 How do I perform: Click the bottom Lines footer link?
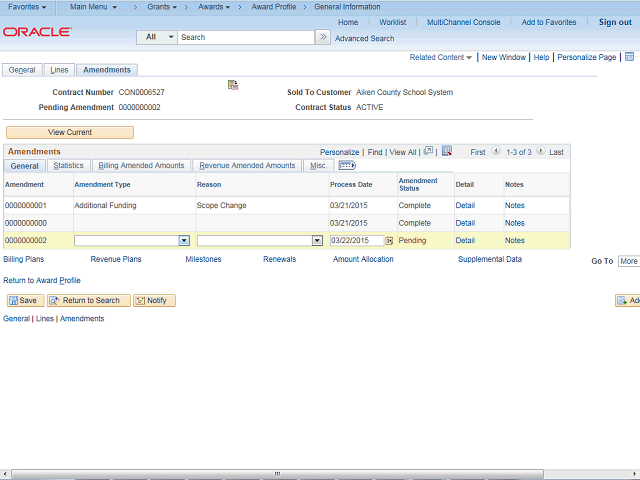45,319
